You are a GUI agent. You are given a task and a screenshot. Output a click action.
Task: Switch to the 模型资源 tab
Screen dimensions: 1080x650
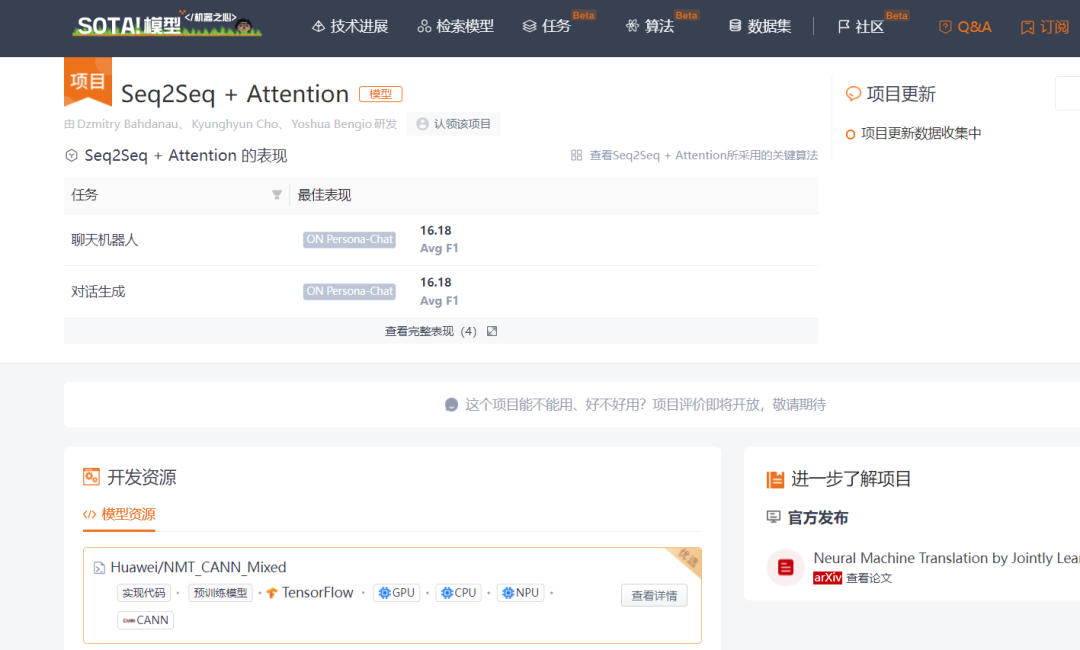click(x=119, y=514)
